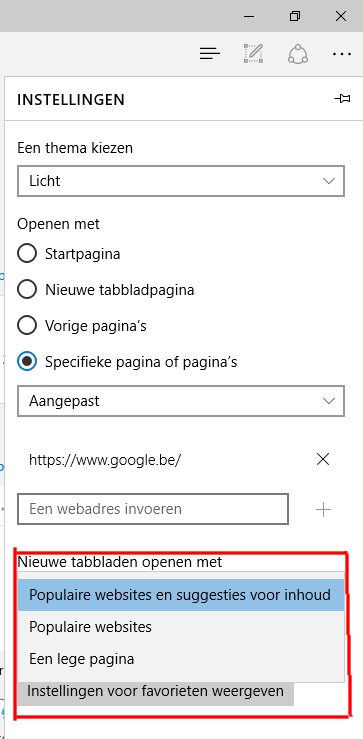
Task: Focus the Een webadres invoeren field
Action: click(153, 509)
